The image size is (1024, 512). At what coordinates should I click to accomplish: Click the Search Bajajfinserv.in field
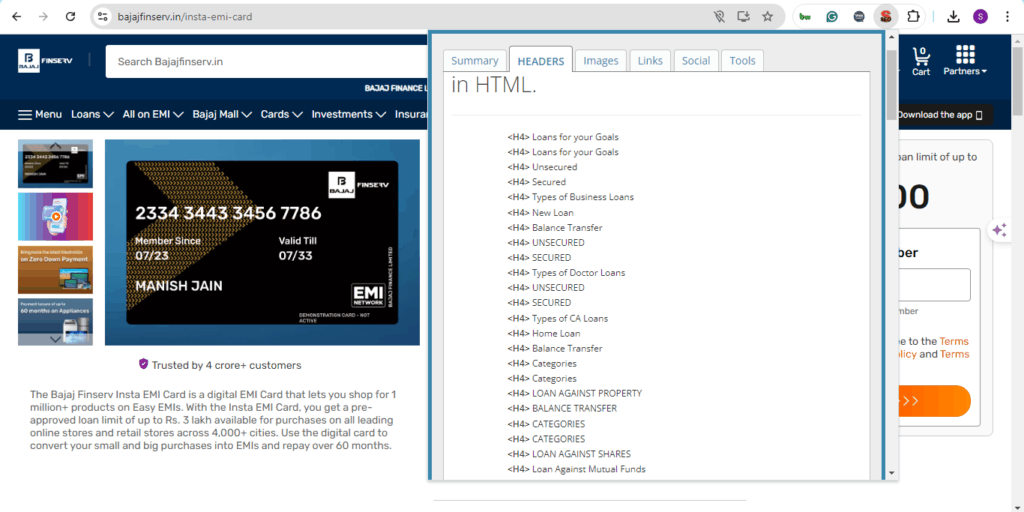click(266, 61)
